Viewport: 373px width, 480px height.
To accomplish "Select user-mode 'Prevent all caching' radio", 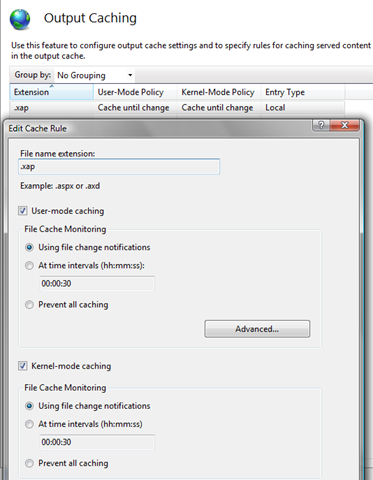I will click(x=29, y=305).
